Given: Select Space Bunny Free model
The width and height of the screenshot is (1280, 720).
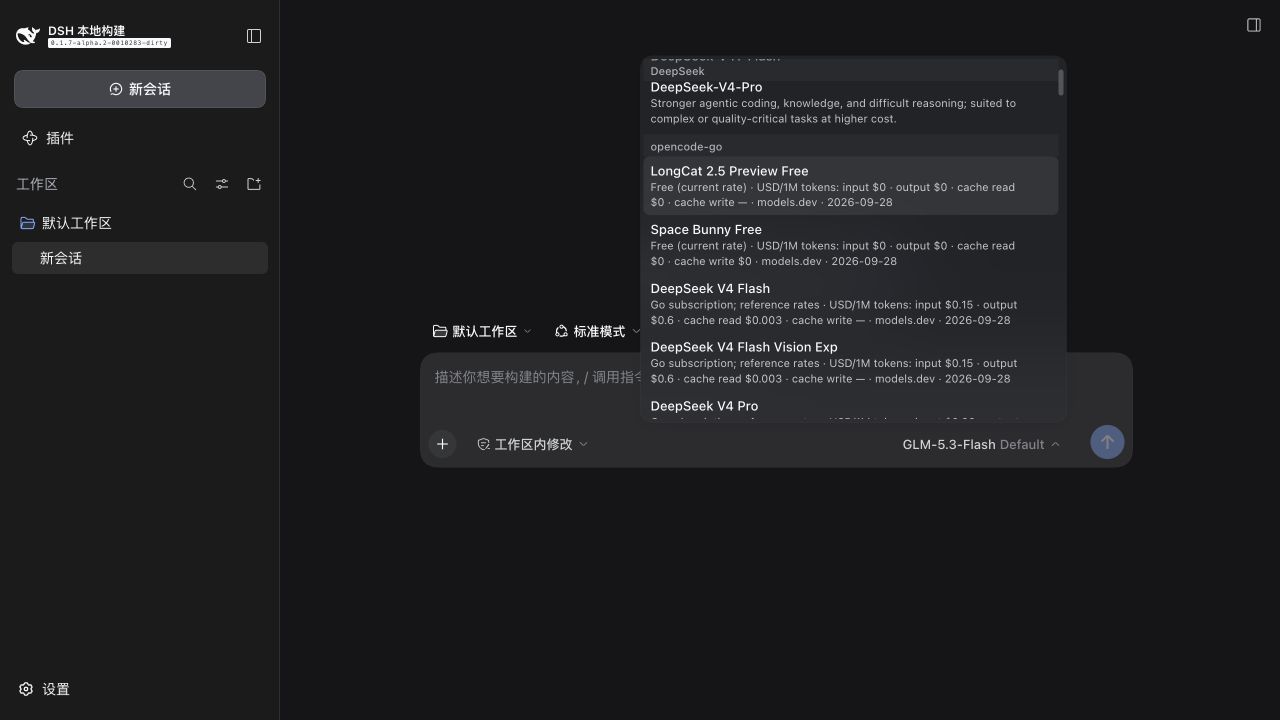Looking at the screenshot, I should tap(851, 245).
